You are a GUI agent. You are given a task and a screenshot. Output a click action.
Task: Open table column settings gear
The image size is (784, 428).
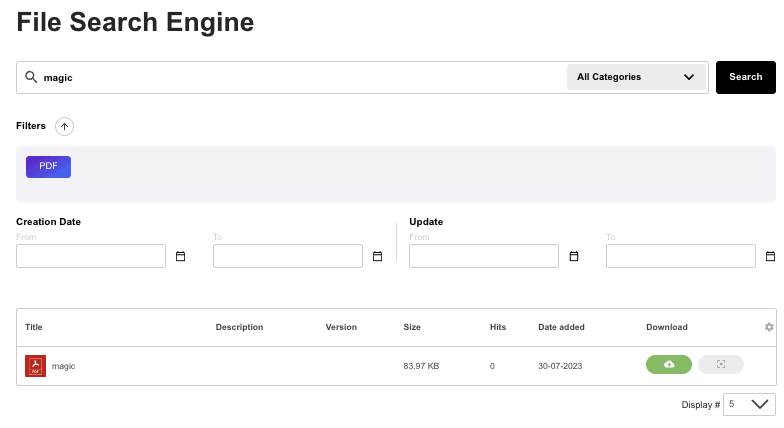click(769, 327)
